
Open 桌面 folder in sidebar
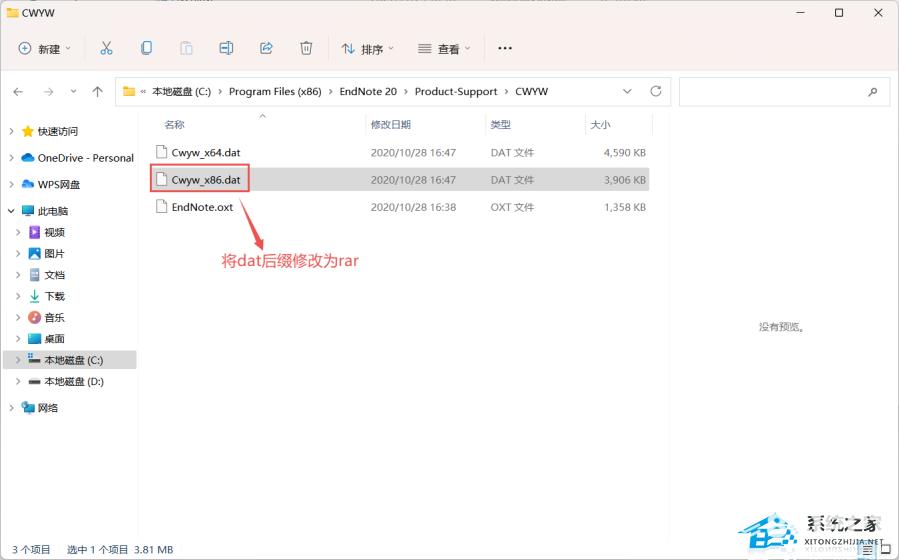54,338
